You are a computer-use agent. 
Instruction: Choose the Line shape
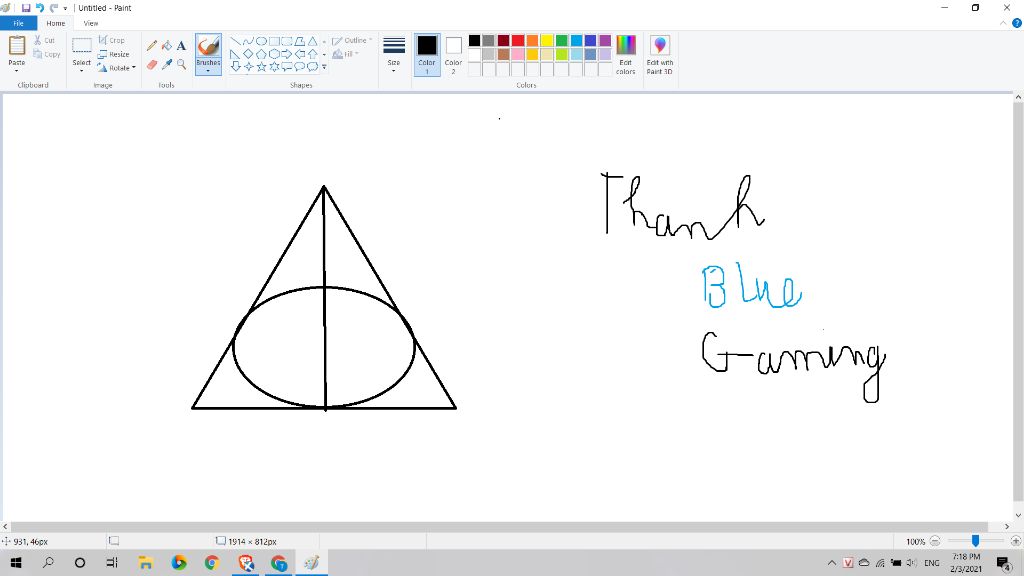tap(235, 41)
